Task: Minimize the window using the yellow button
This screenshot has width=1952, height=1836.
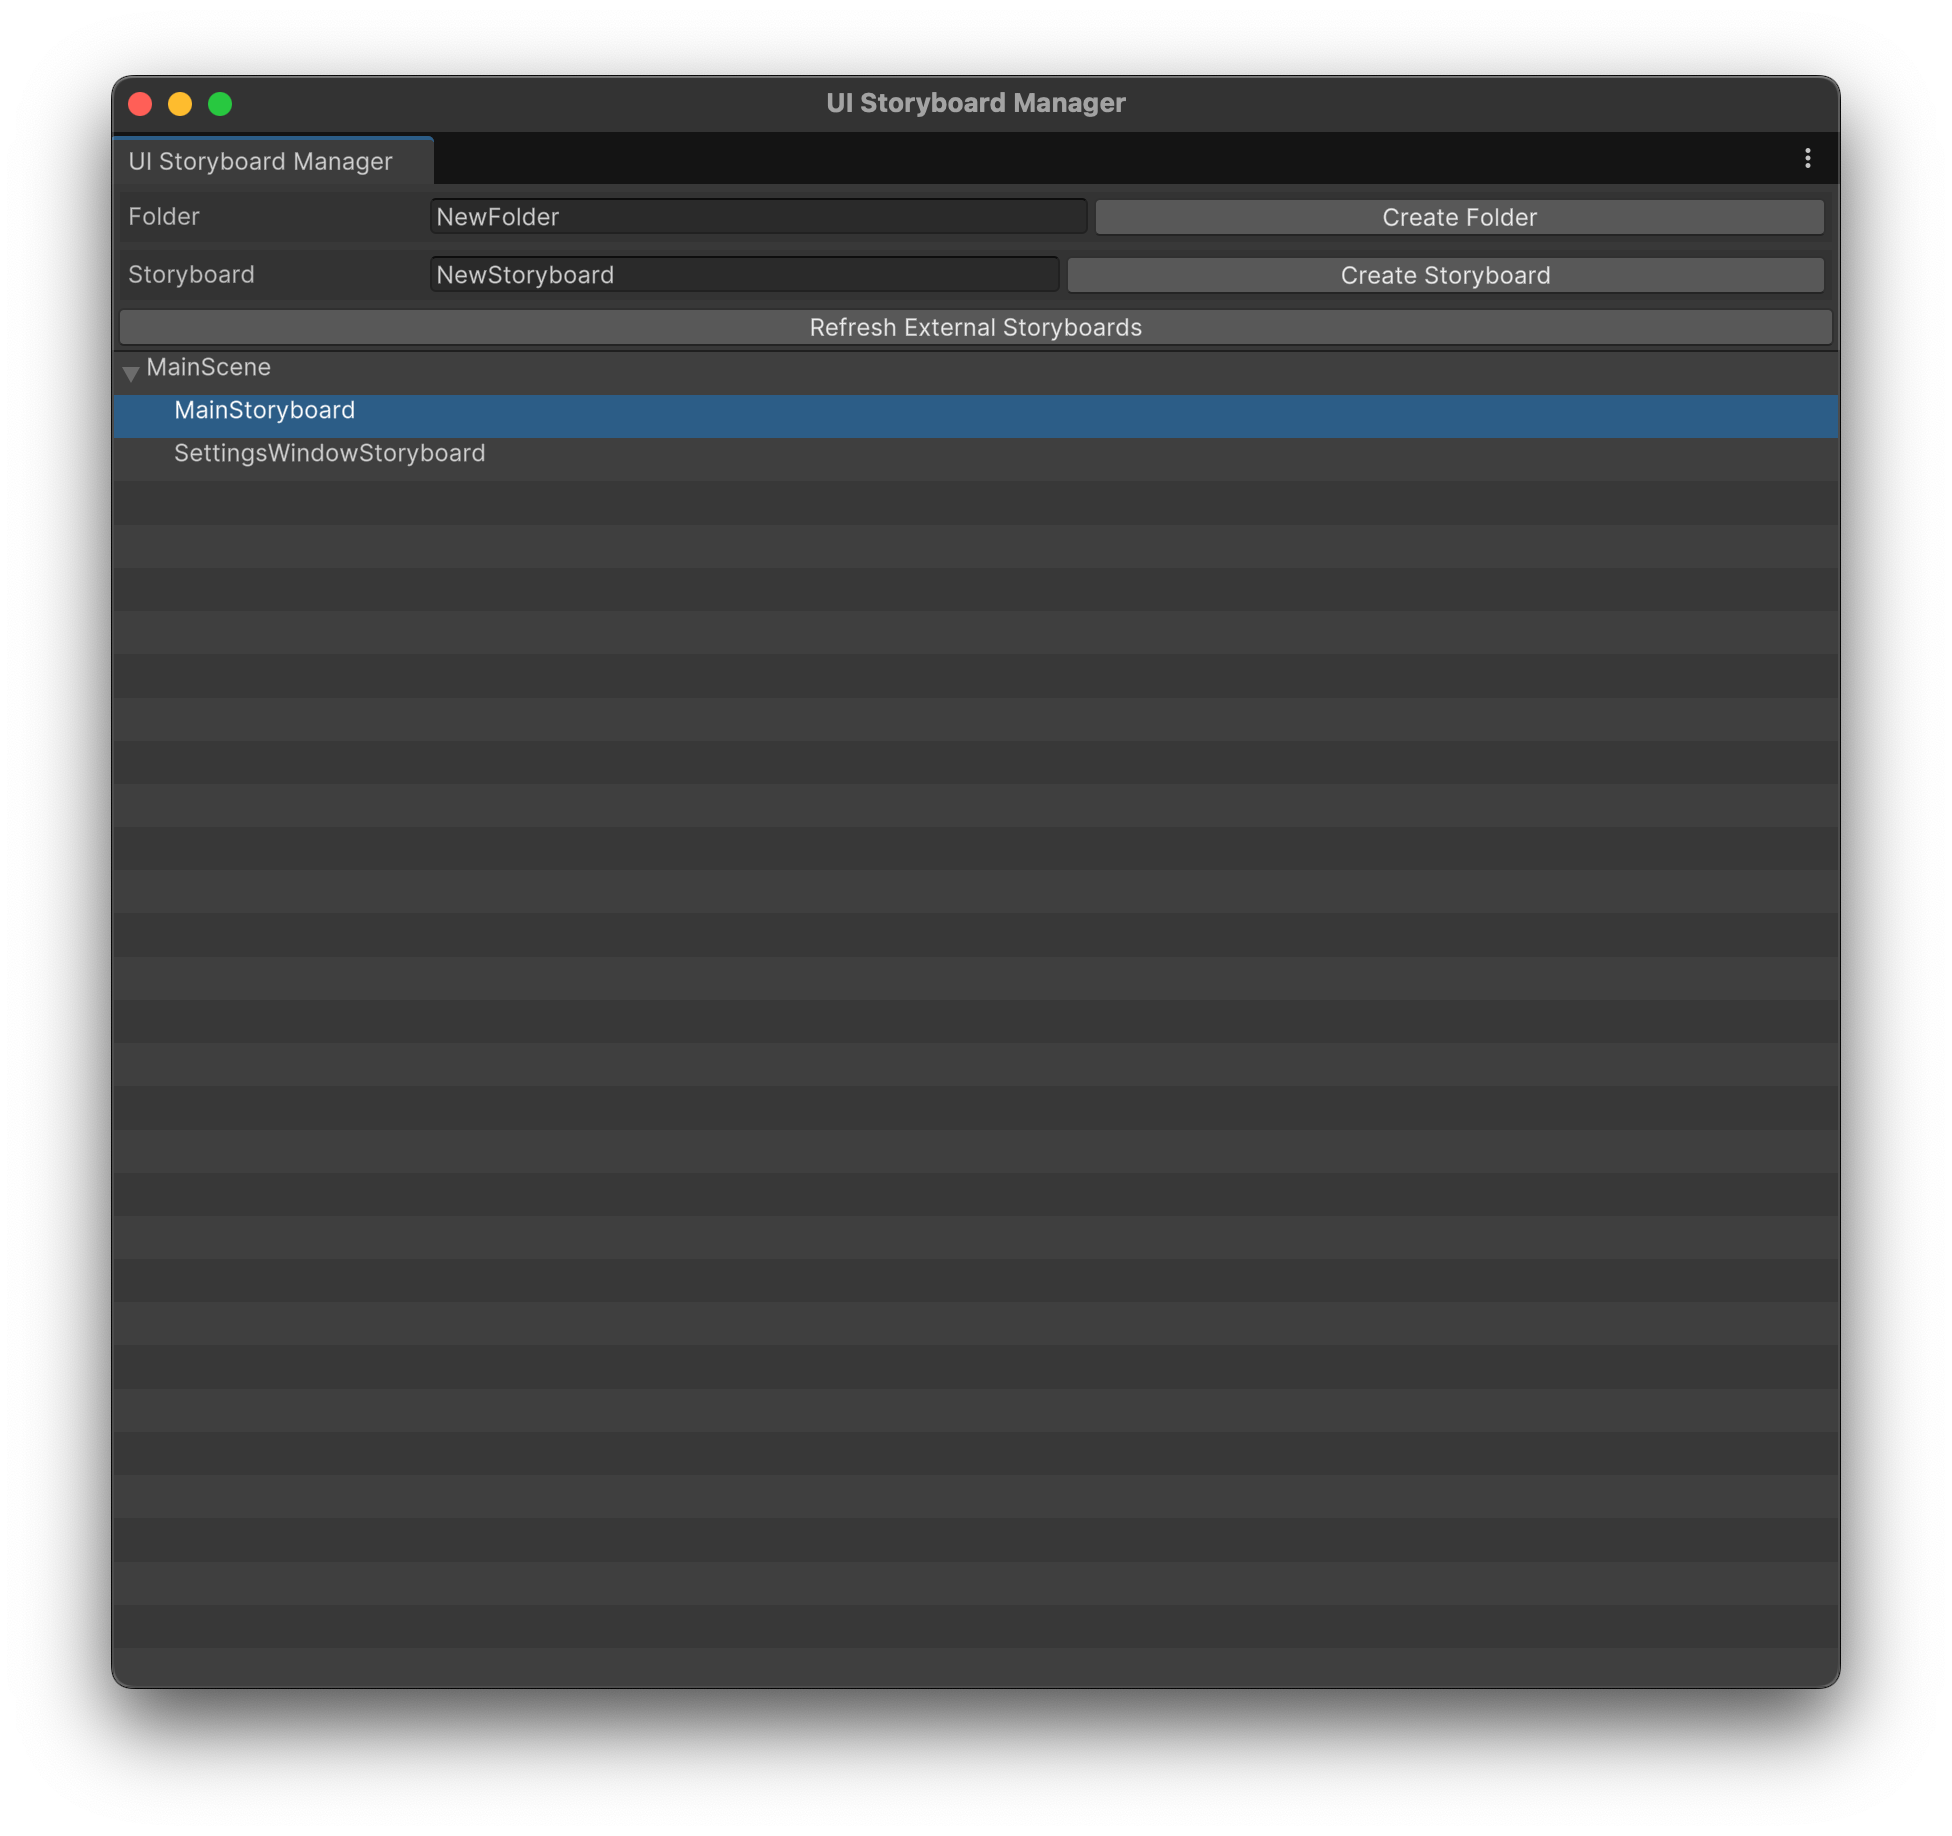Action: (x=180, y=104)
